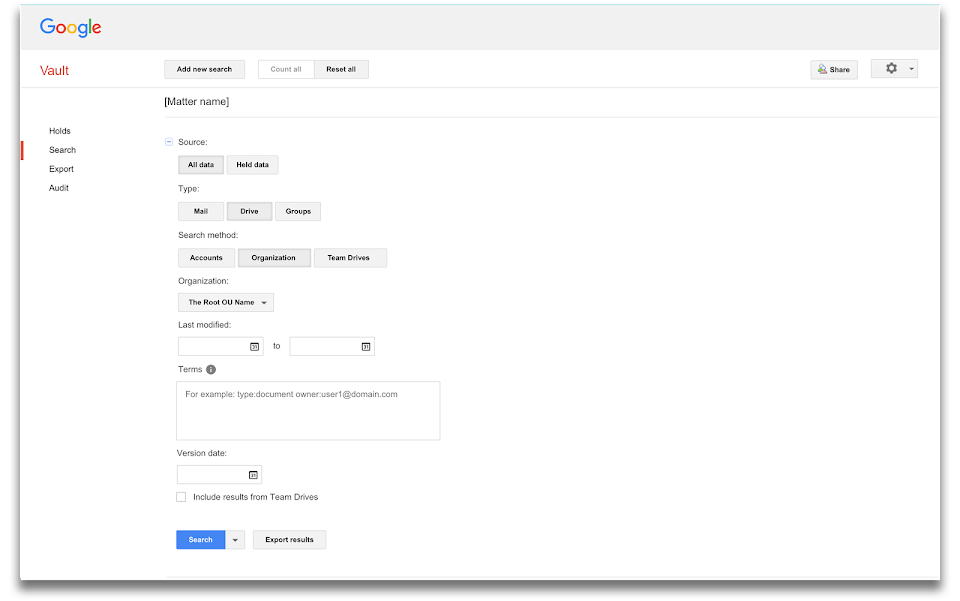Enable Include results from Team Drives

click(181, 496)
